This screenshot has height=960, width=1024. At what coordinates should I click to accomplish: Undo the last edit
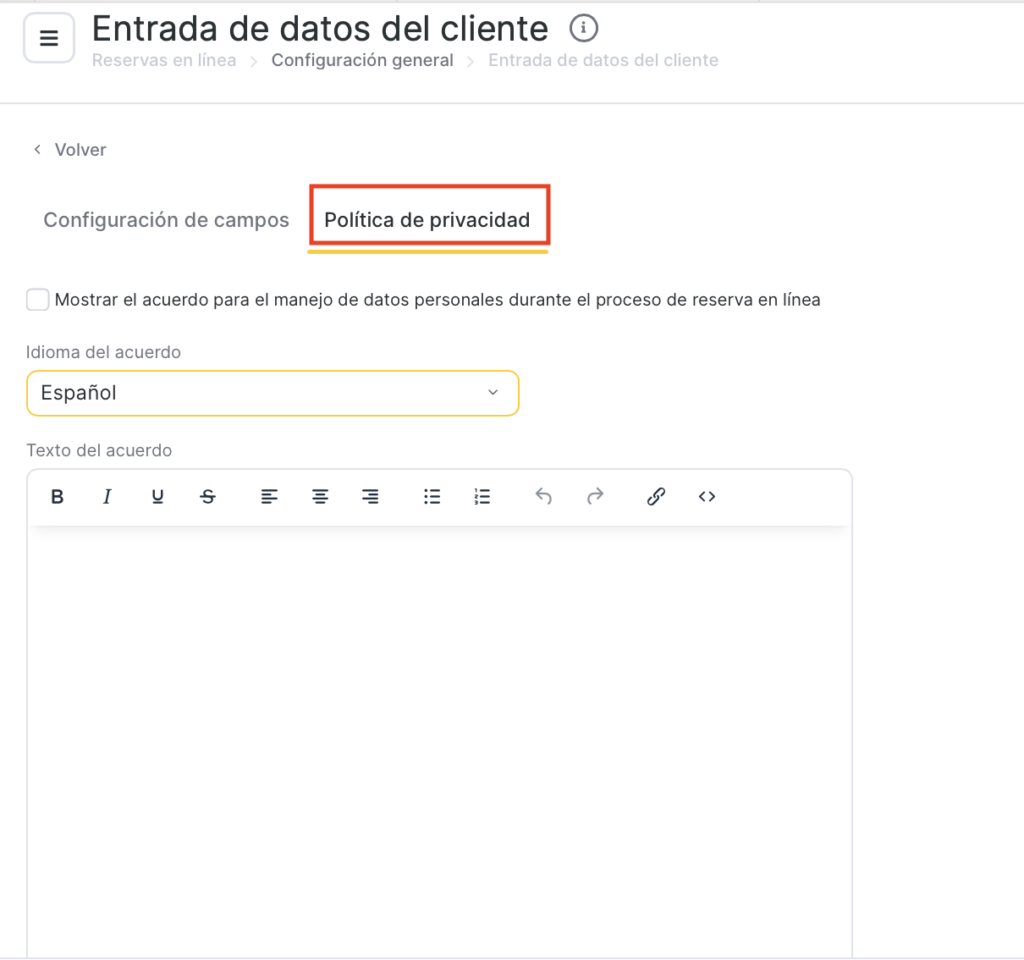(x=544, y=497)
